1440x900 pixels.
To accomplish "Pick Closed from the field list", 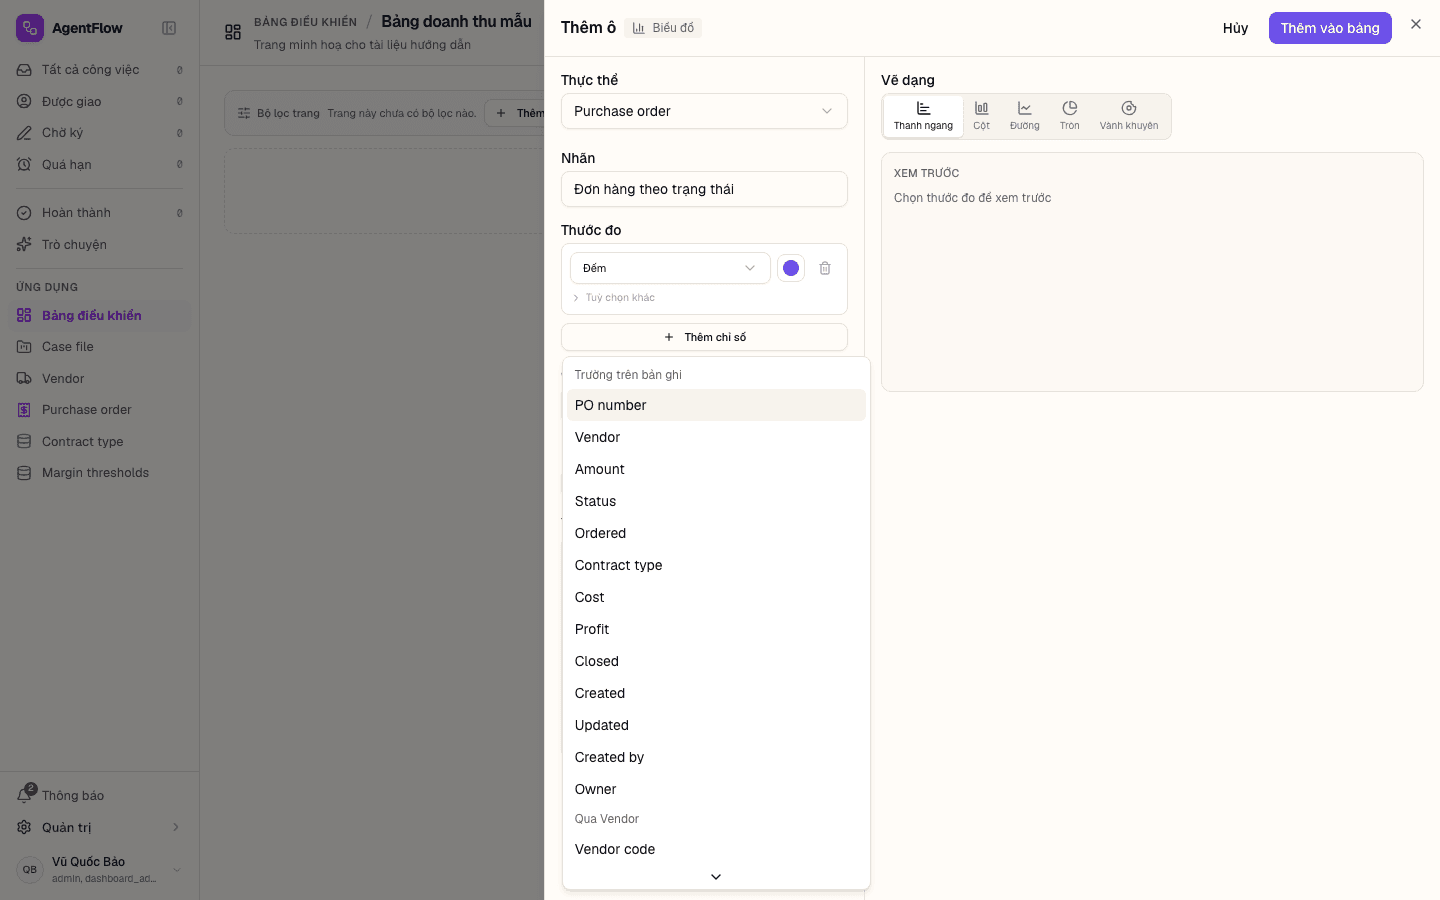I will click(716, 661).
